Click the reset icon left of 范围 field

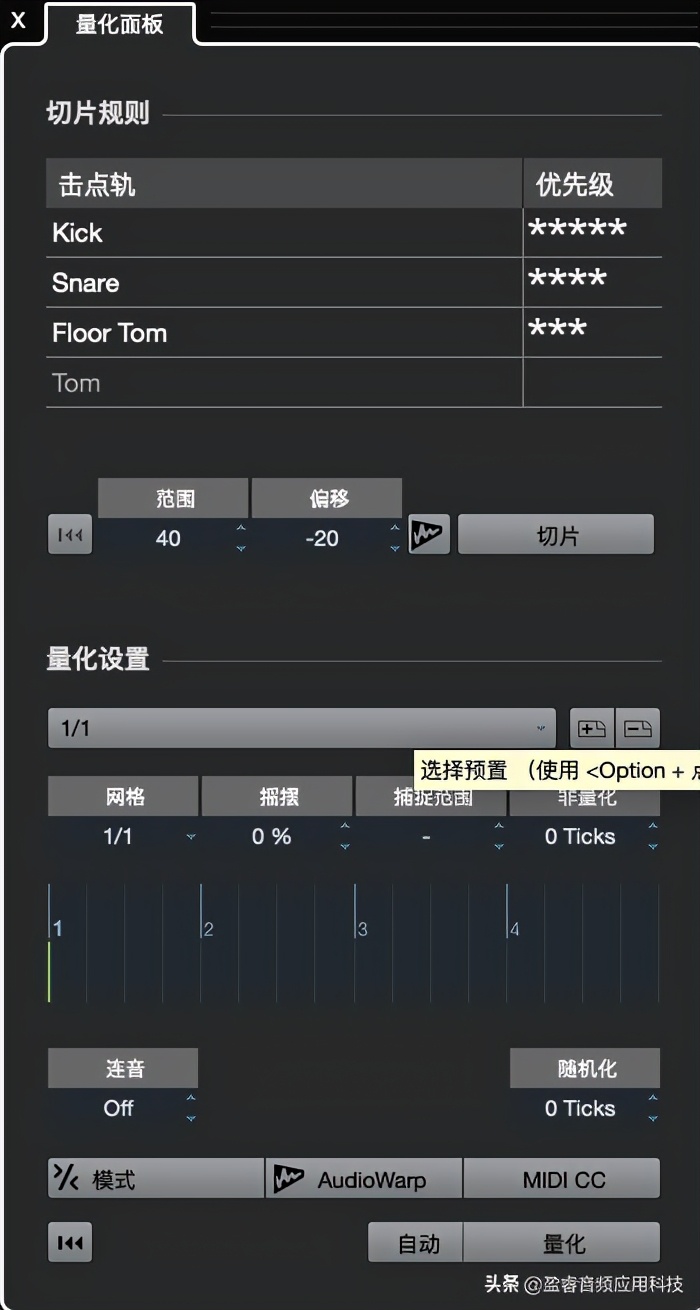pyautogui.click(x=69, y=534)
